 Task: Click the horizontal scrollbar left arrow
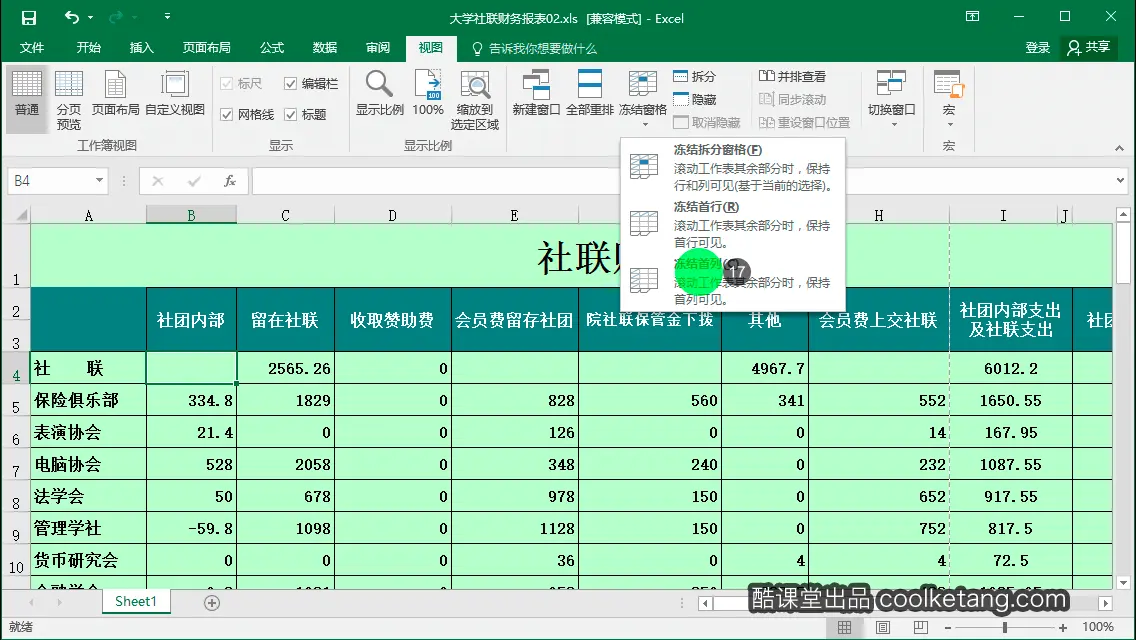click(704, 603)
